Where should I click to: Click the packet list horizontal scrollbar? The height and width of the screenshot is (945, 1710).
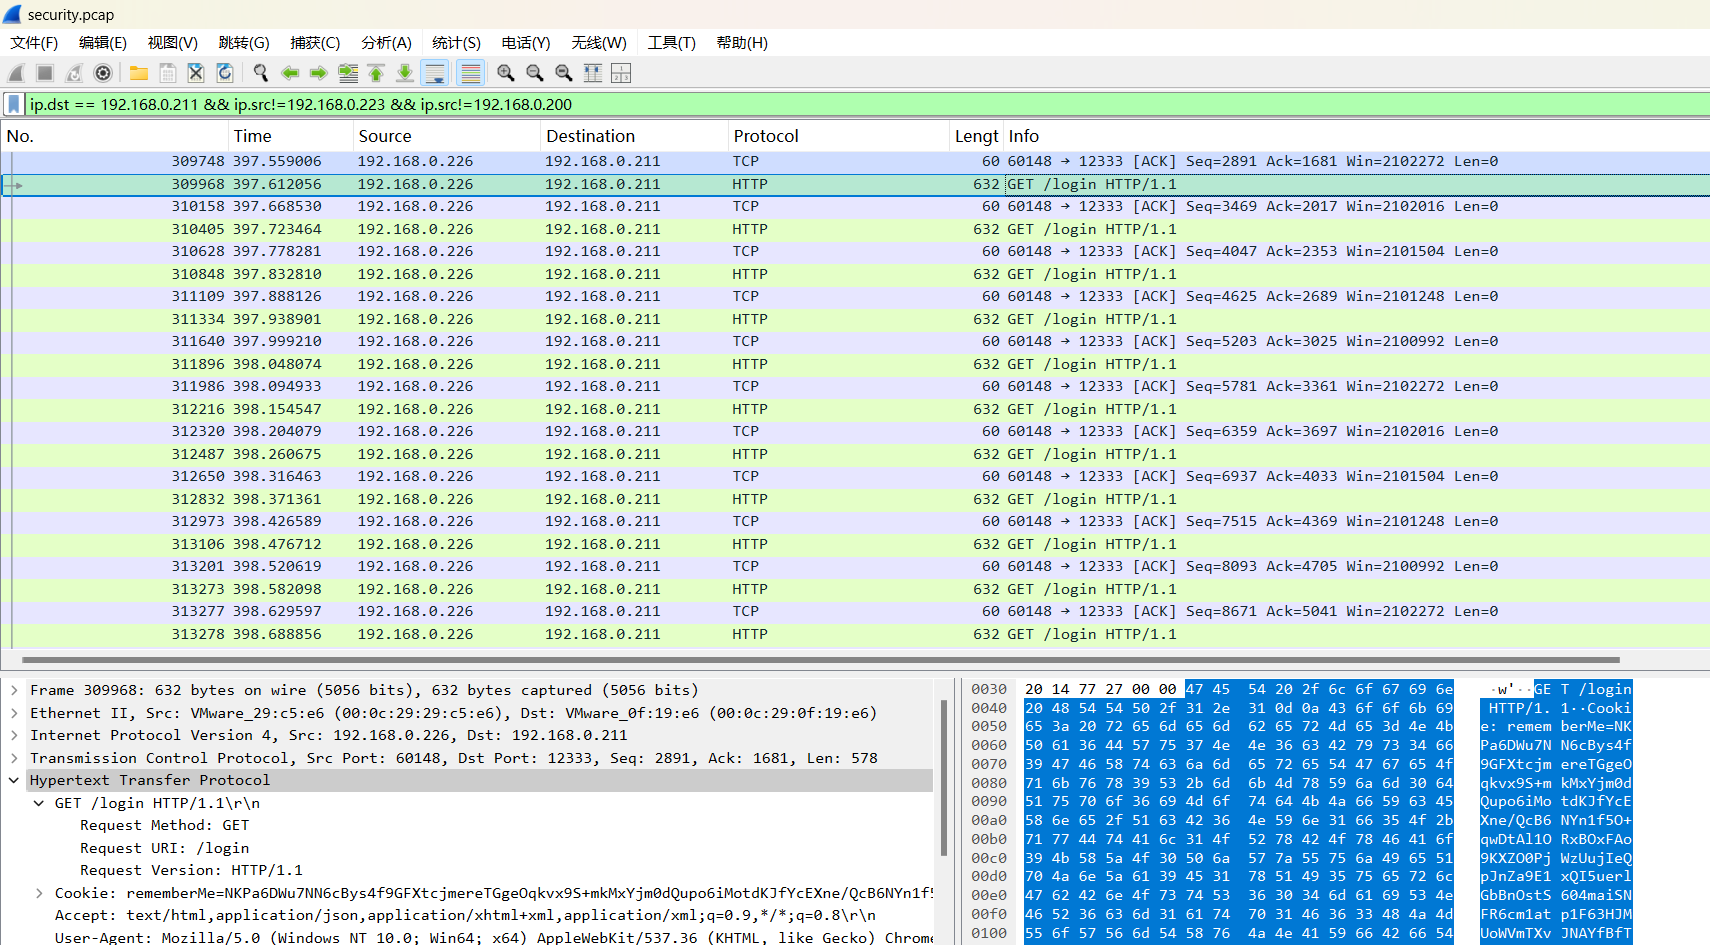click(820, 660)
